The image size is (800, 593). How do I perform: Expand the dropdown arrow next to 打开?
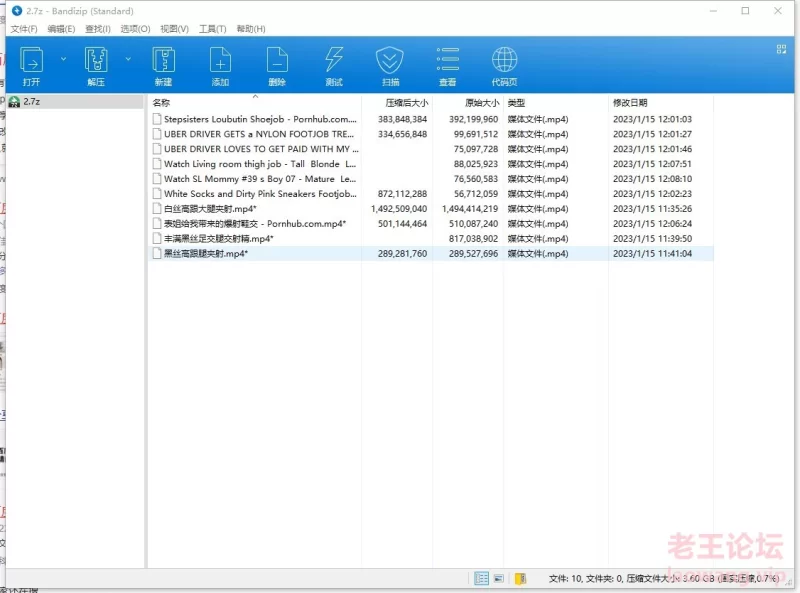pyautogui.click(x=63, y=59)
